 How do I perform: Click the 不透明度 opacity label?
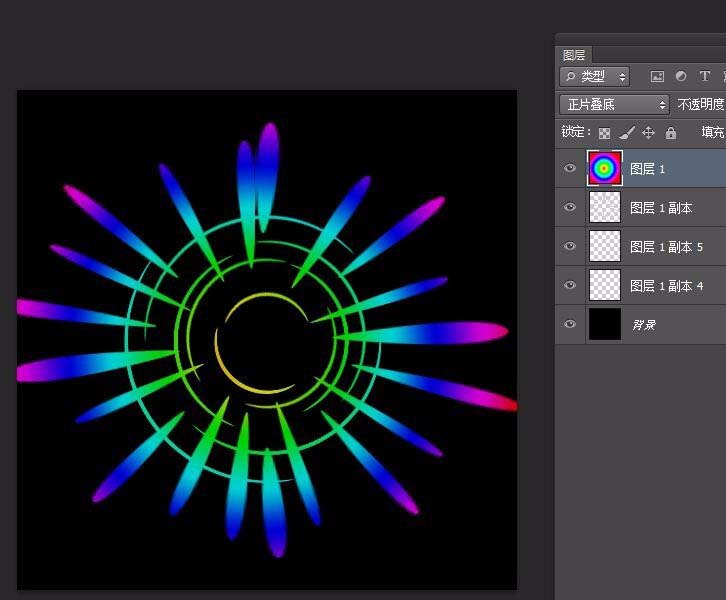[701, 105]
